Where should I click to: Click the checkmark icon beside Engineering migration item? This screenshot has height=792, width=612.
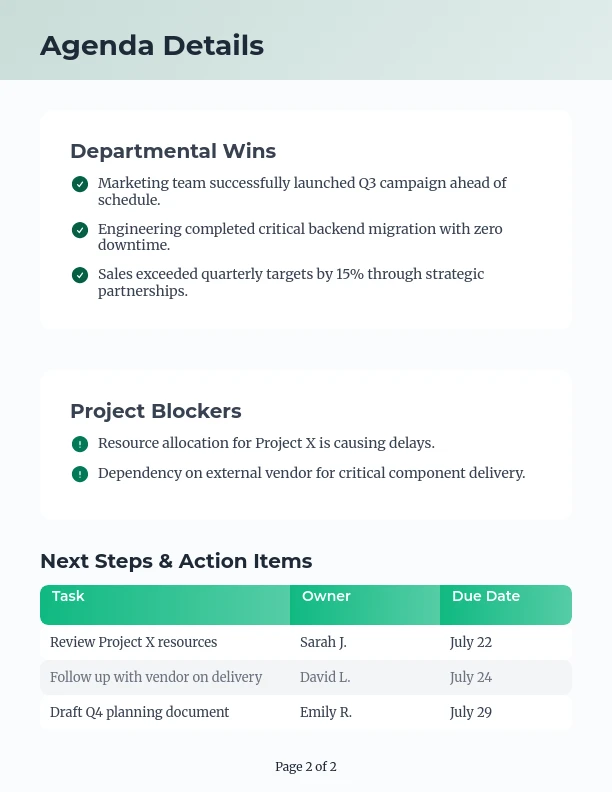point(80,230)
